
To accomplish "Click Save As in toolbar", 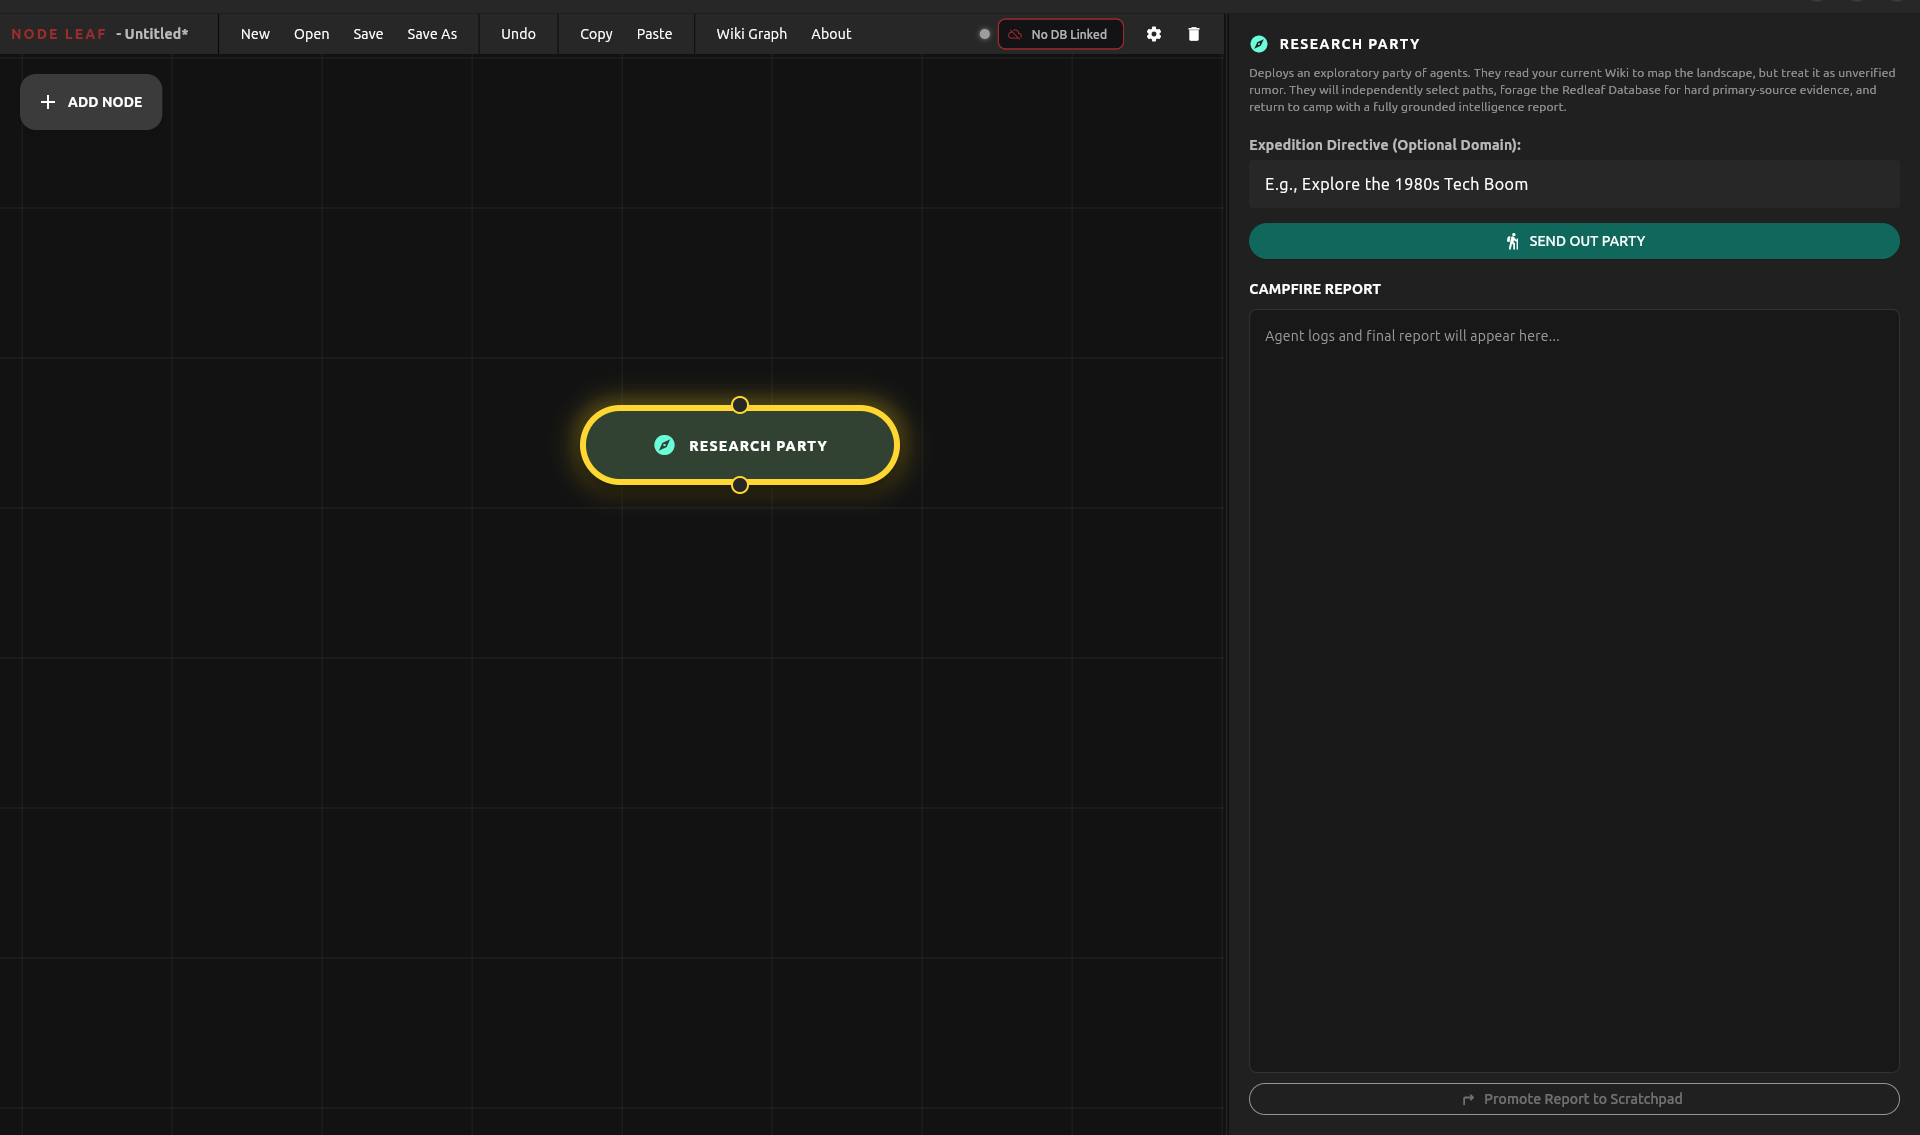I will [x=432, y=34].
